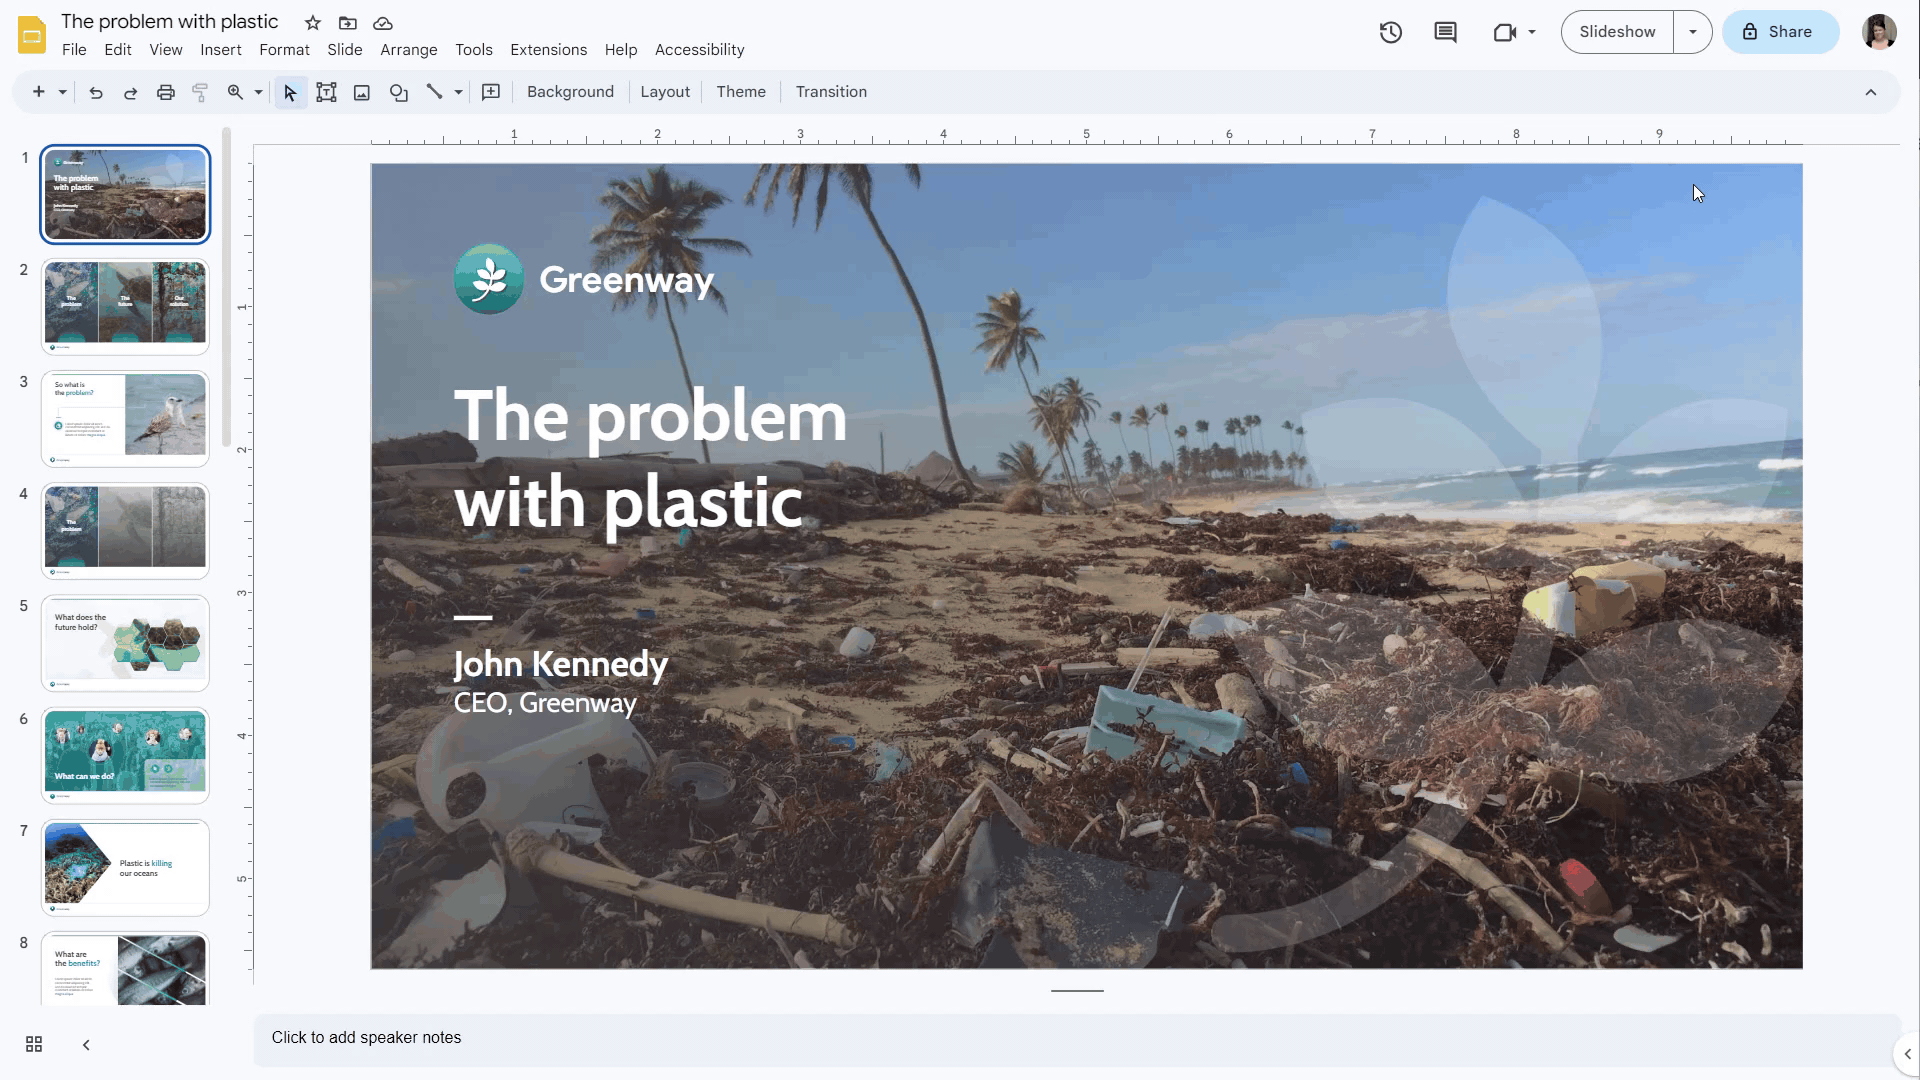Open the Insert menu

(222, 49)
